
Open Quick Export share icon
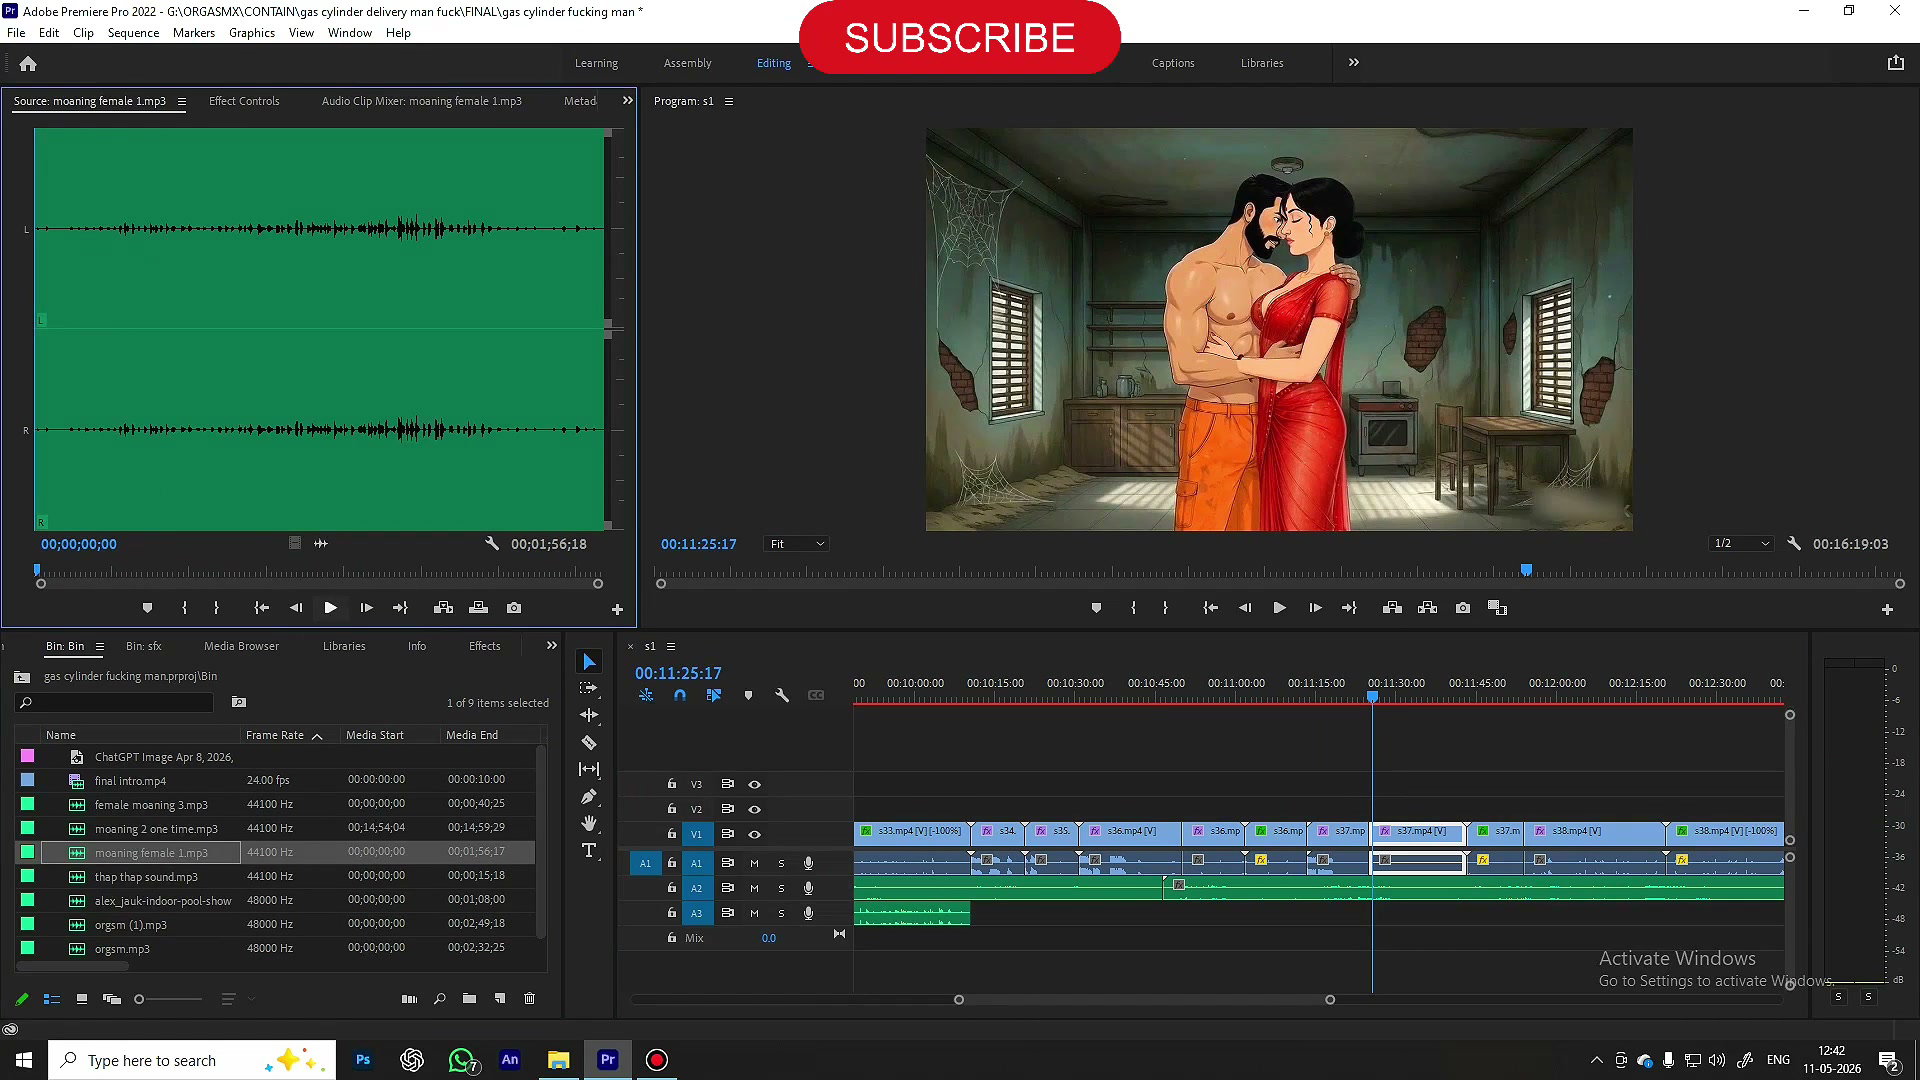1895,63
